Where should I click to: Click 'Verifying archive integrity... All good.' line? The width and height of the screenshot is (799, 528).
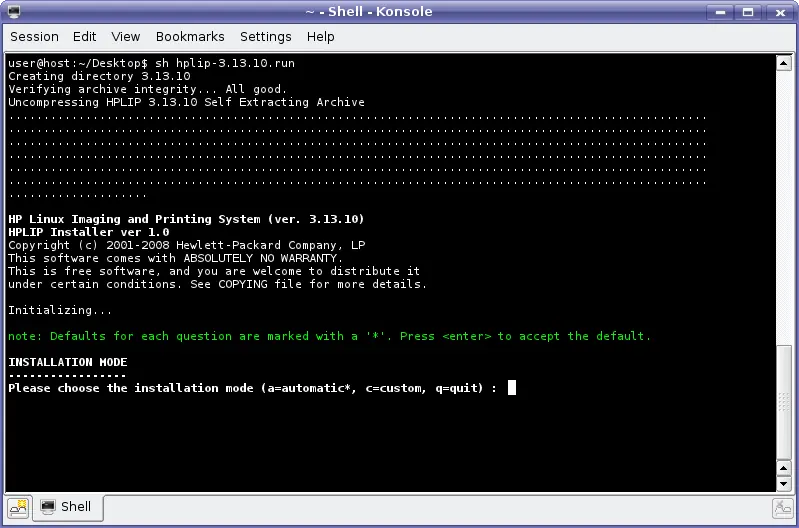pyautogui.click(x=148, y=89)
